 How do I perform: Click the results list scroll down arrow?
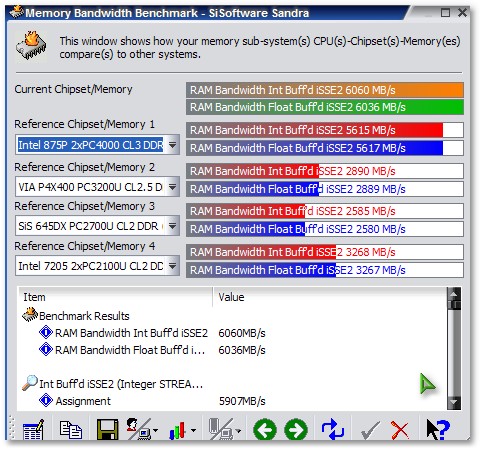pos(454,403)
